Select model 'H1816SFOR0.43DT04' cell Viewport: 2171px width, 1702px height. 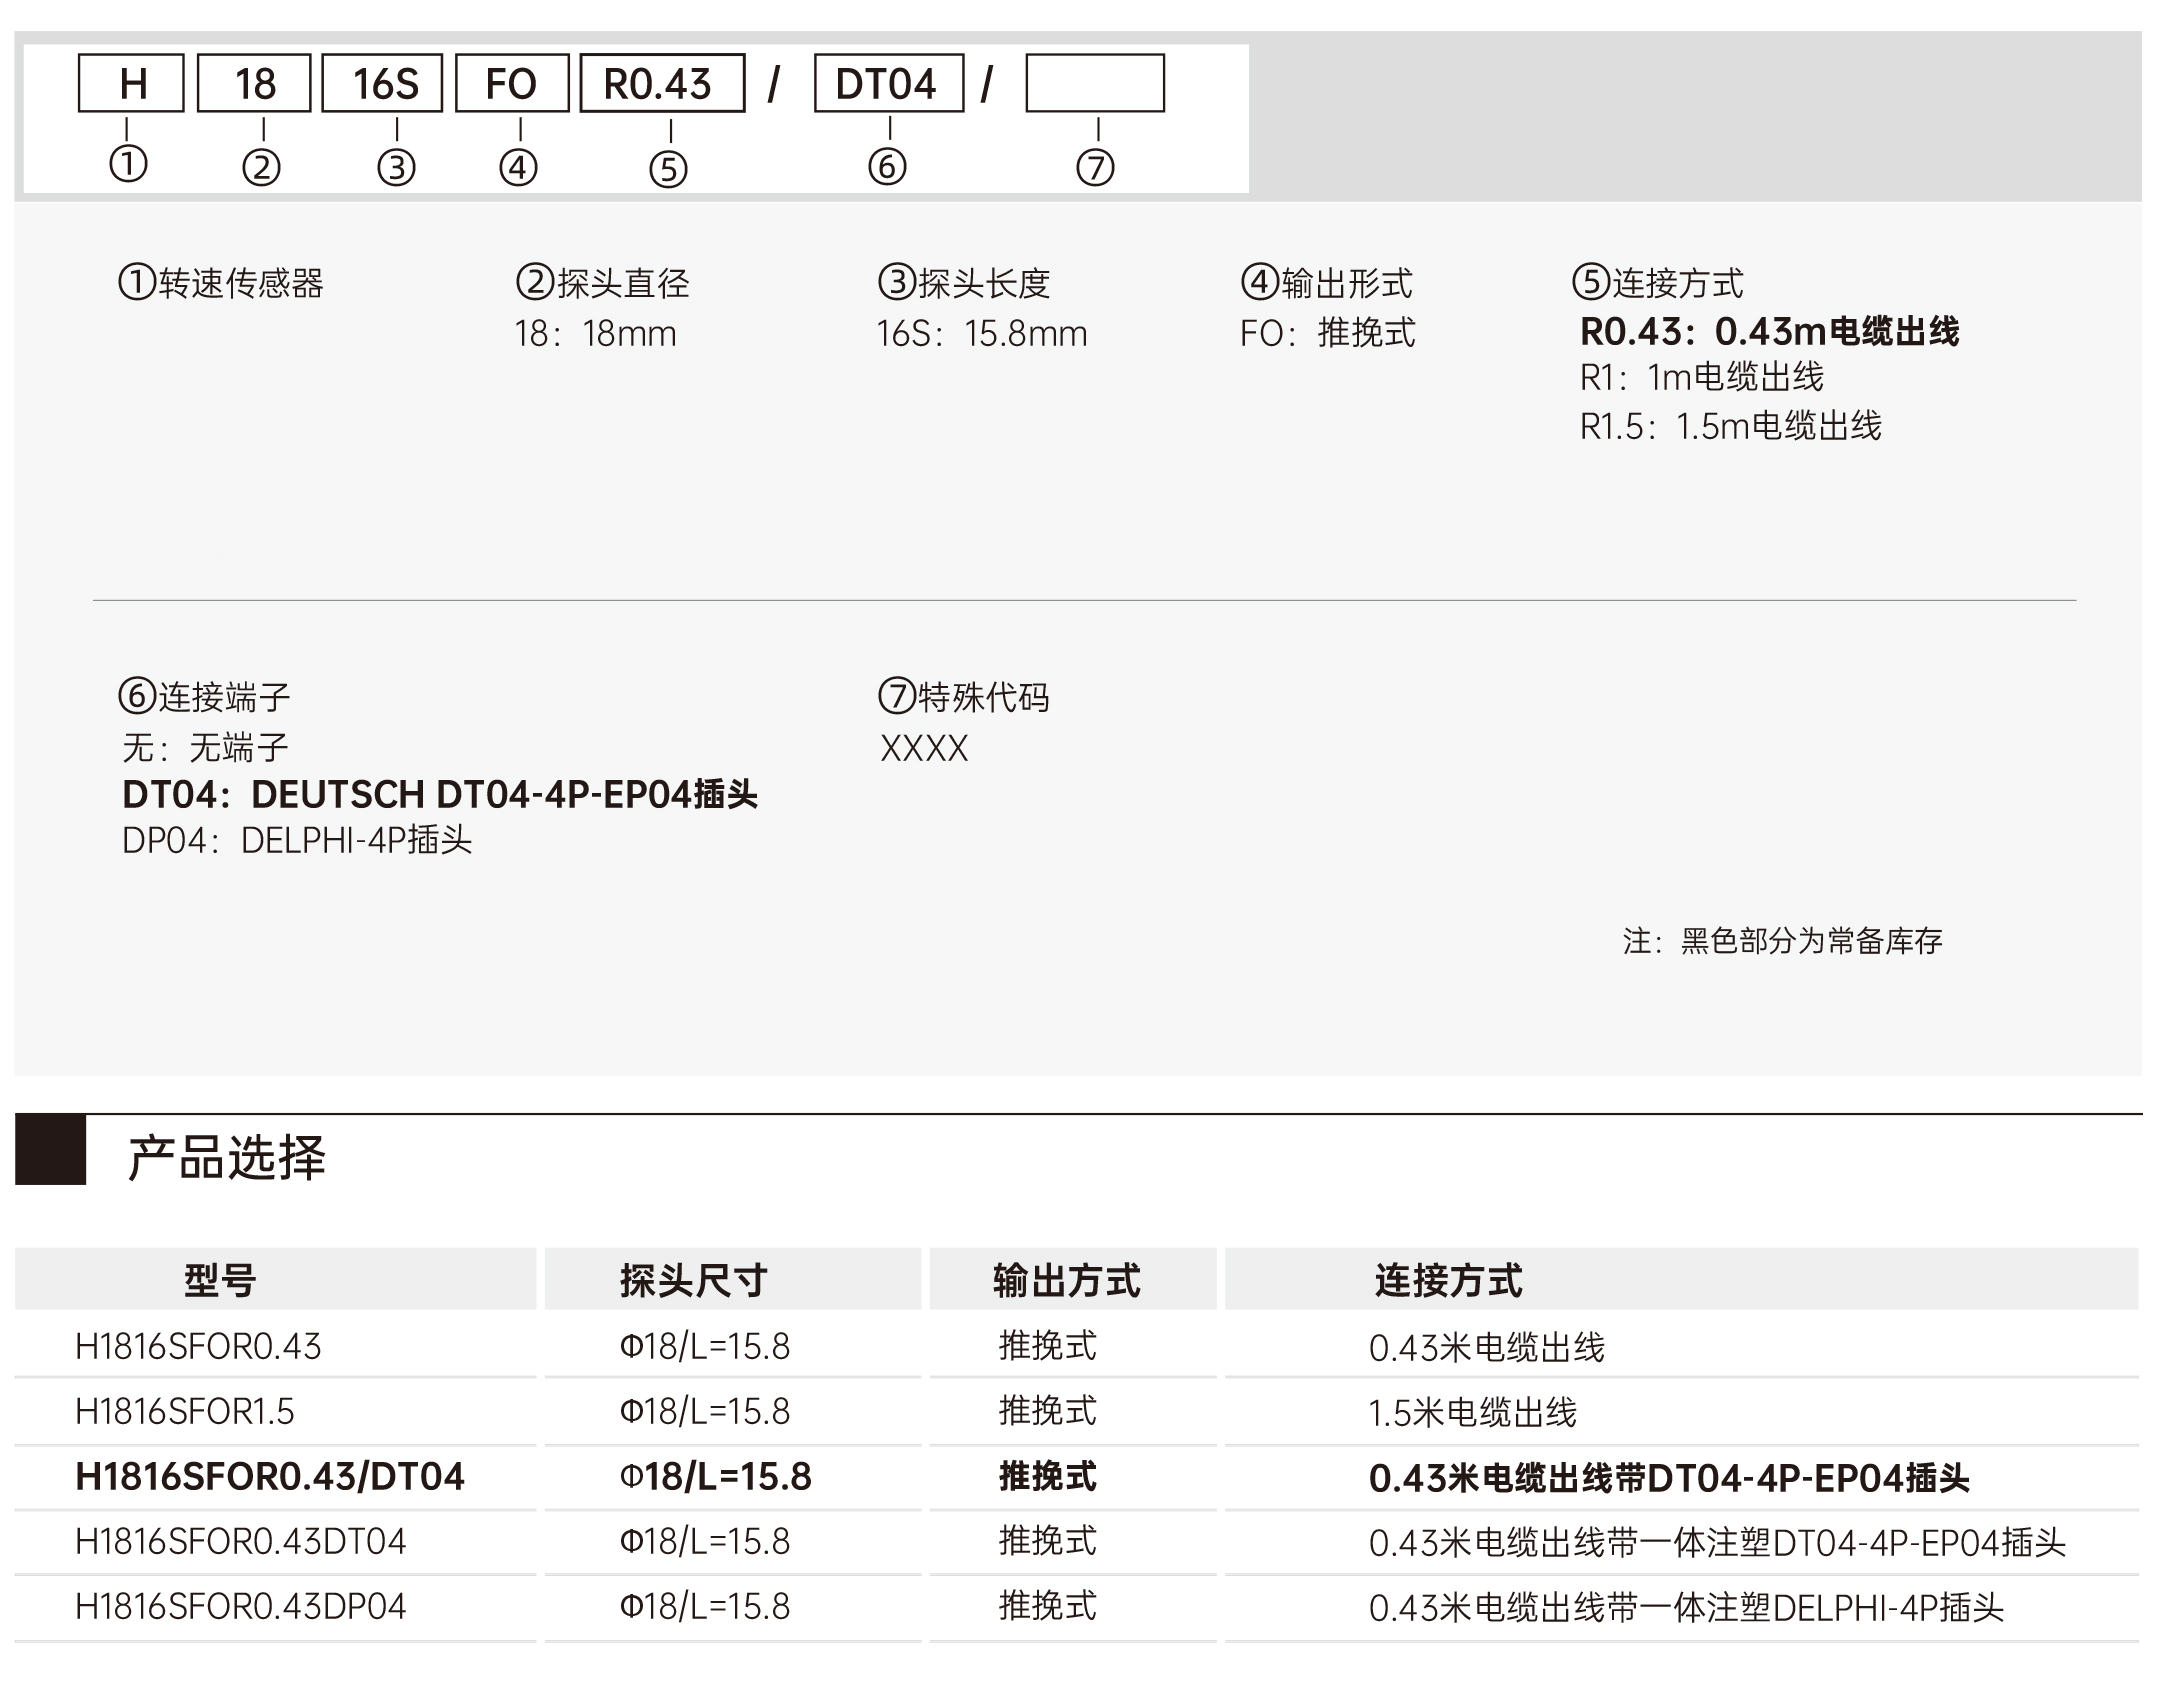(x=241, y=1542)
